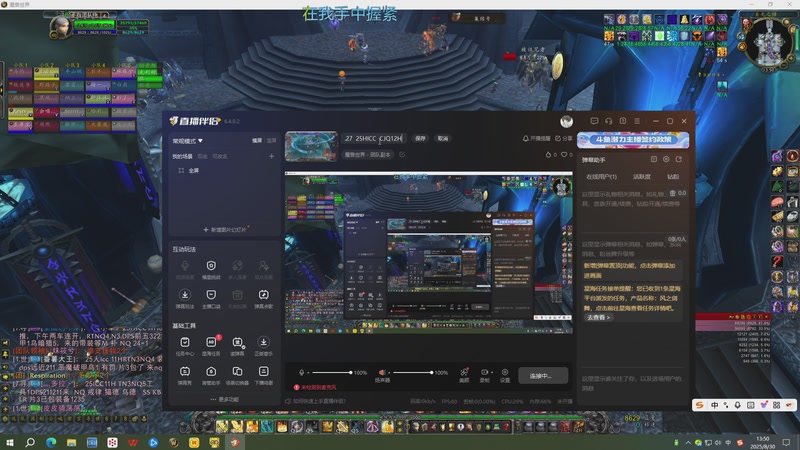
Task: Click the 魔兽世界 game category tag
Action: point(367,155)
